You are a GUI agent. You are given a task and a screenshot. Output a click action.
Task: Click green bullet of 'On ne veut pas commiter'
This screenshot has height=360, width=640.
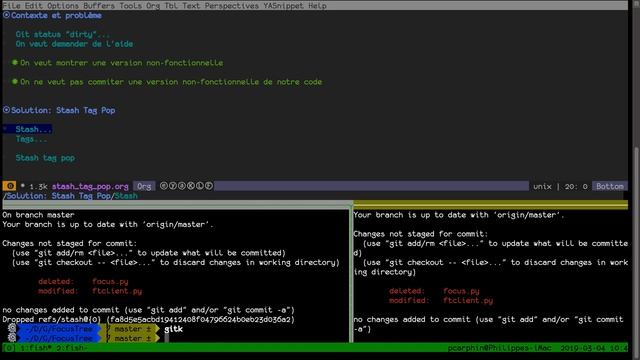(x=15, y=81)
